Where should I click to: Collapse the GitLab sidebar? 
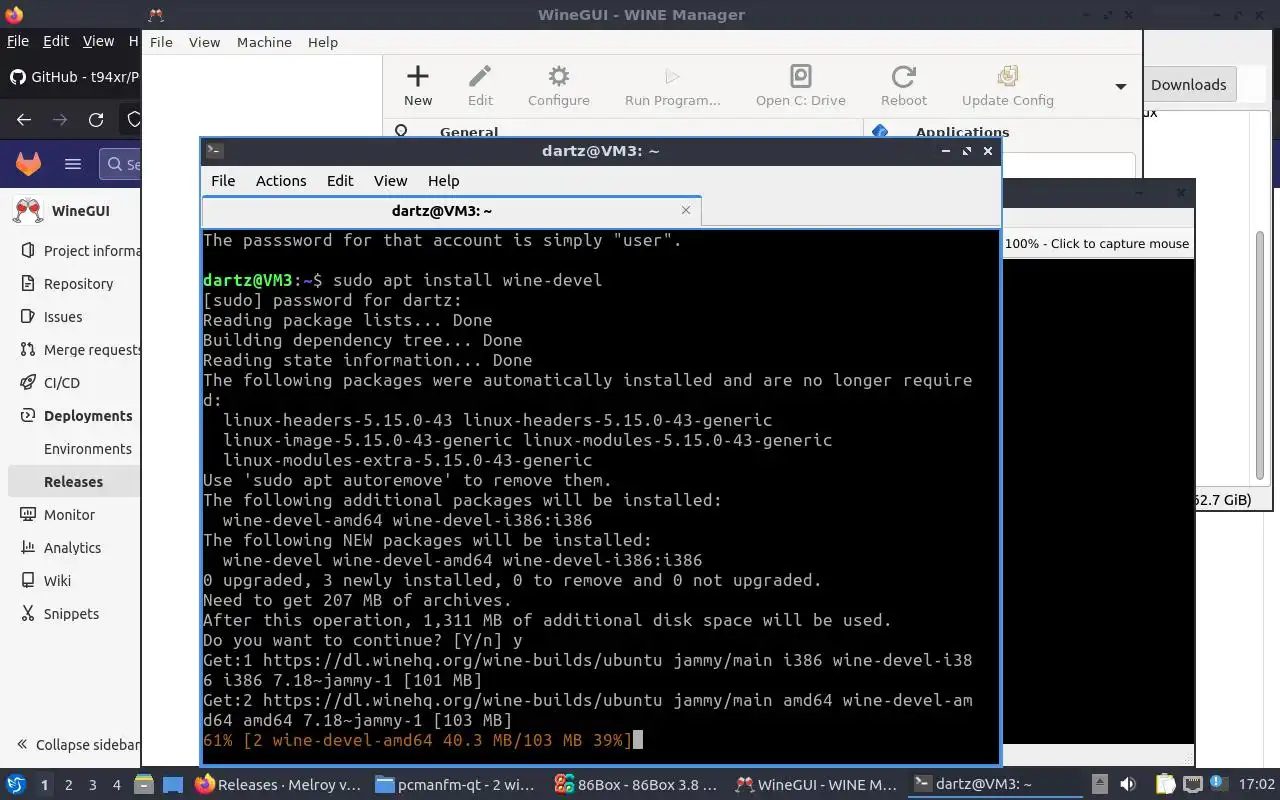[x=78, y=745]
